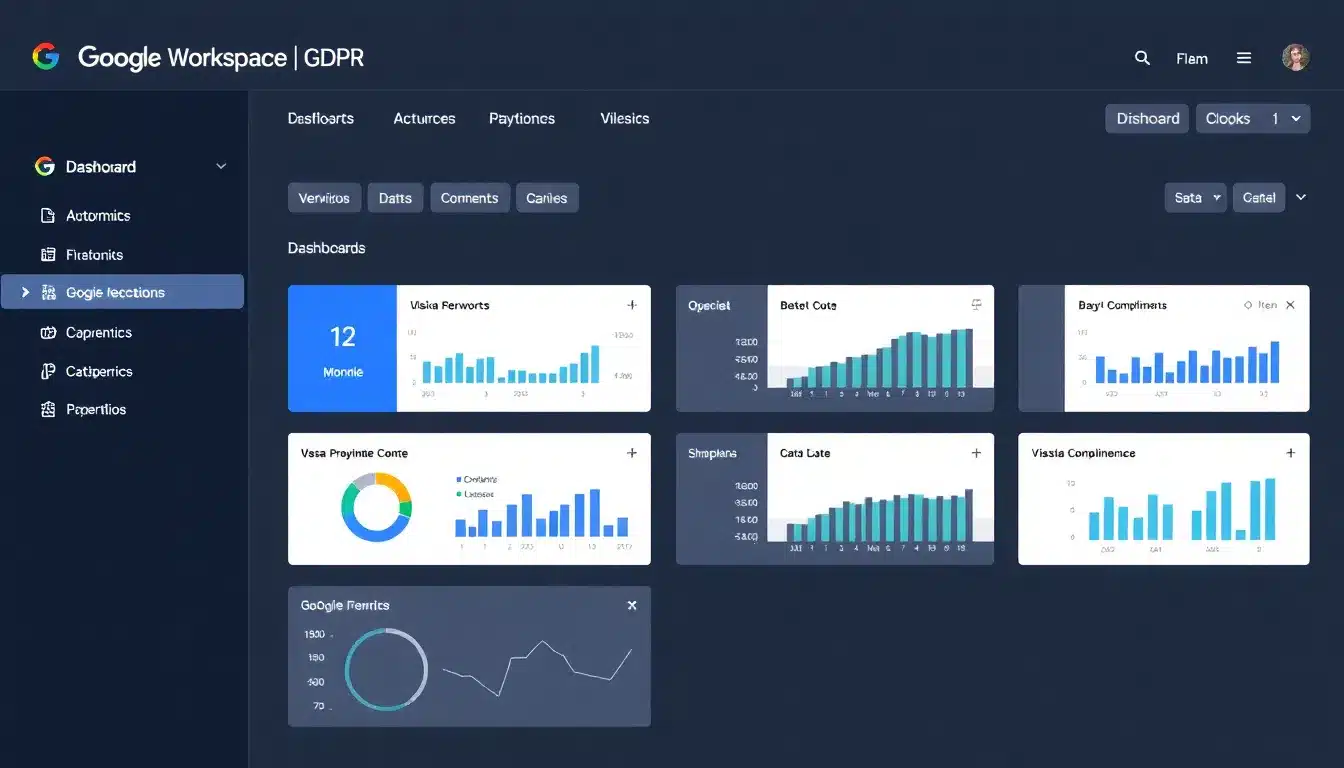Expand the Clooks dropdown
The height and width of the screenshot is (768, 1344).
[x=1253, y=118]
